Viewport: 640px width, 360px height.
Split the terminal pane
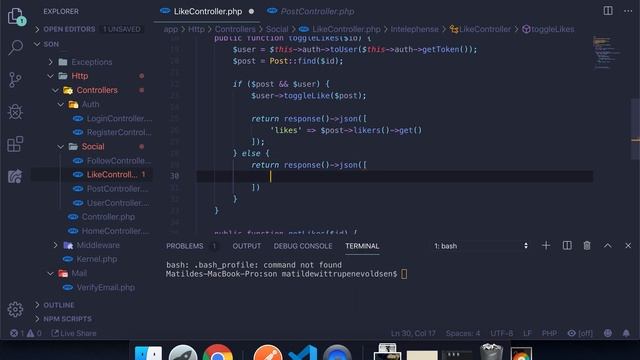567,245
